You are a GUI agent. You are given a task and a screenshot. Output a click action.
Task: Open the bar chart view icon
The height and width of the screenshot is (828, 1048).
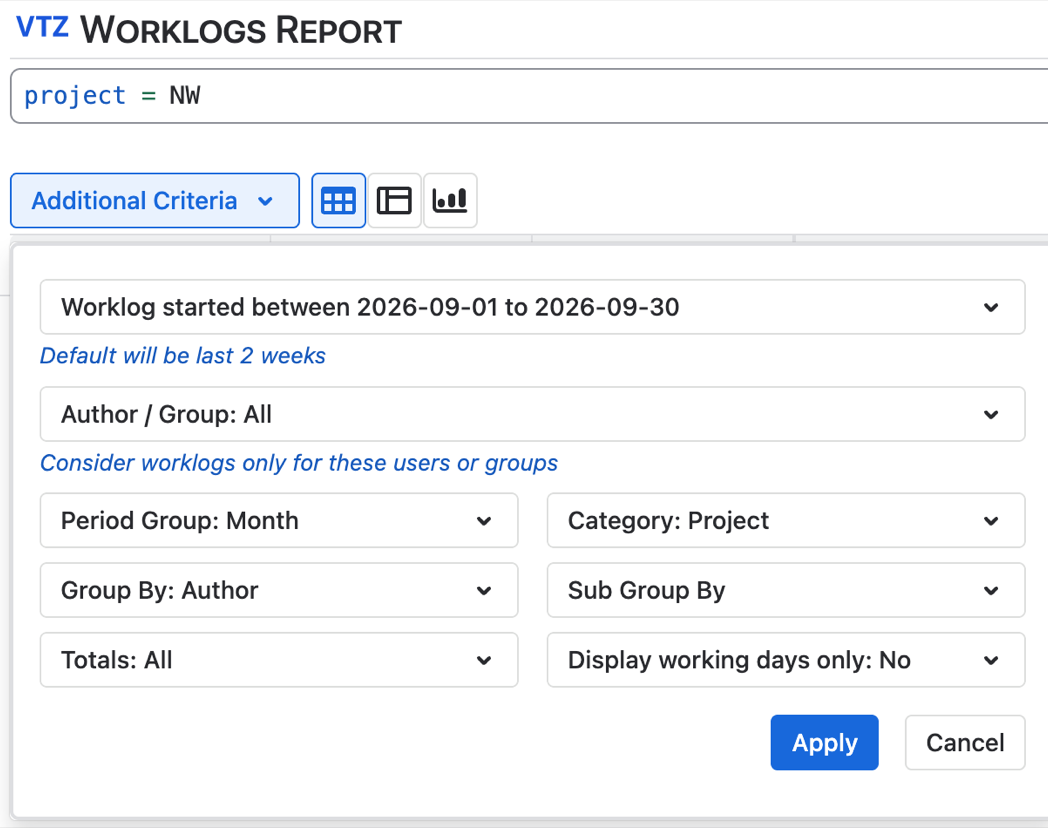coord(450,200)
